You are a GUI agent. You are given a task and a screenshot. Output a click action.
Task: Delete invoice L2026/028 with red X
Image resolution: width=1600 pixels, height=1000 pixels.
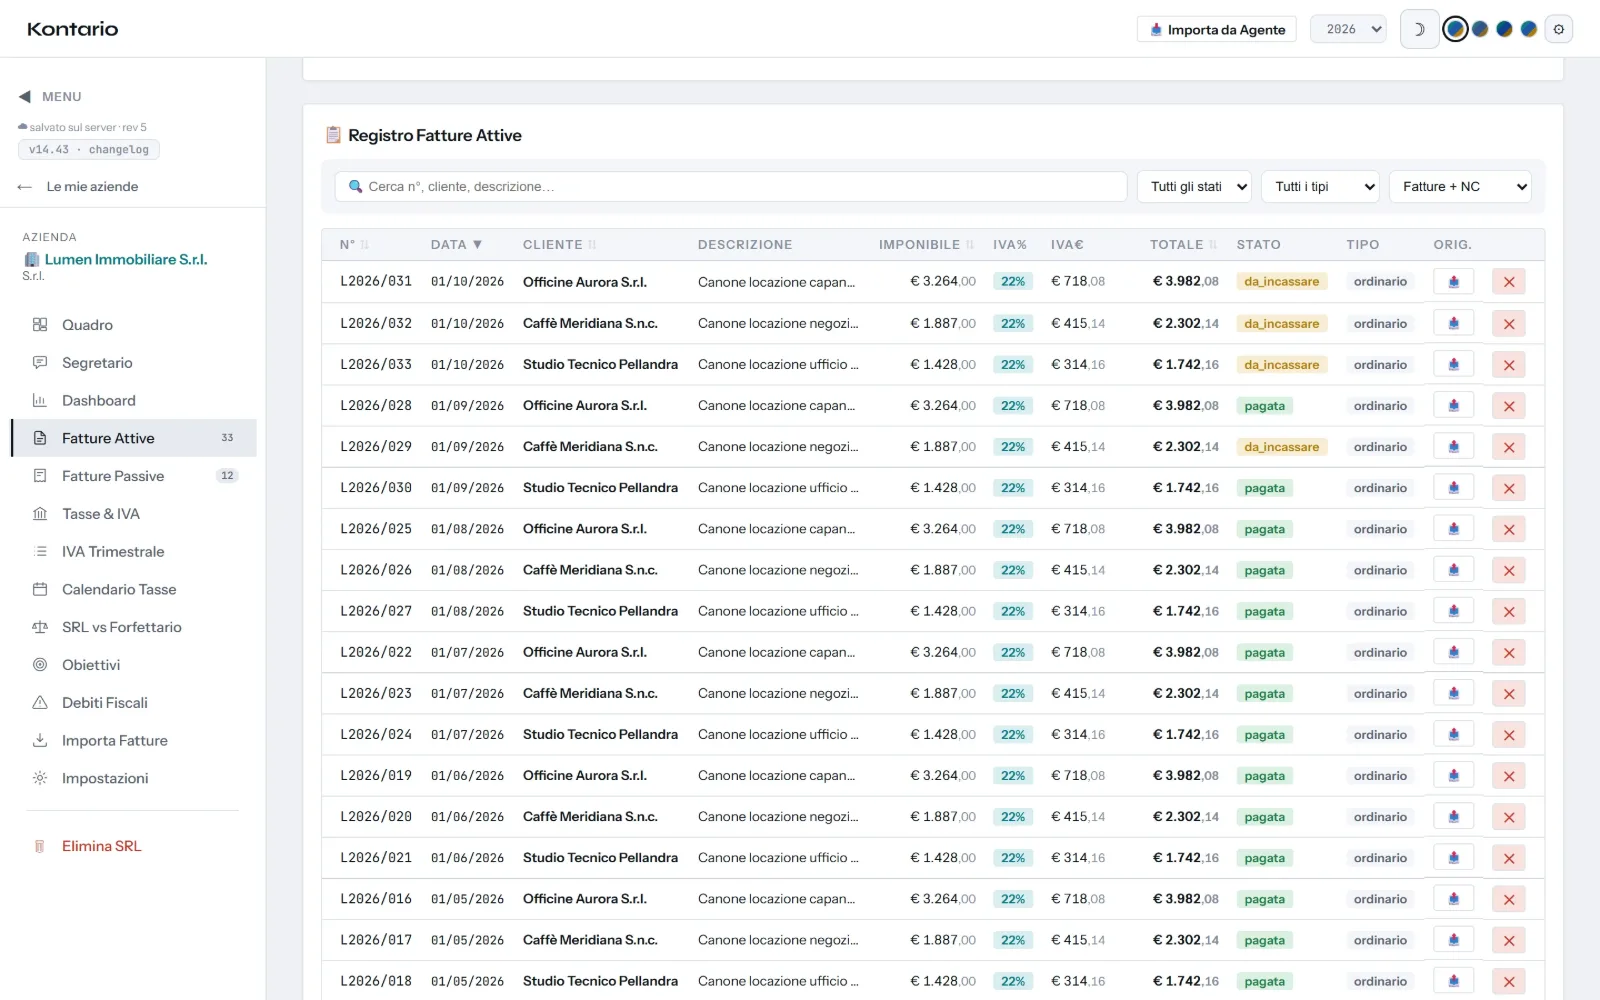1509,406
